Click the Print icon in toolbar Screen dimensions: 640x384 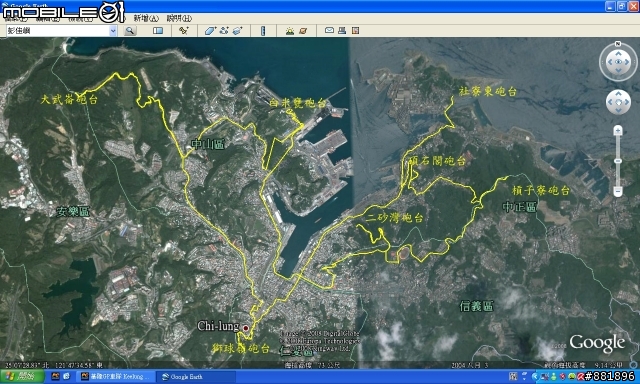pos(342,30)
